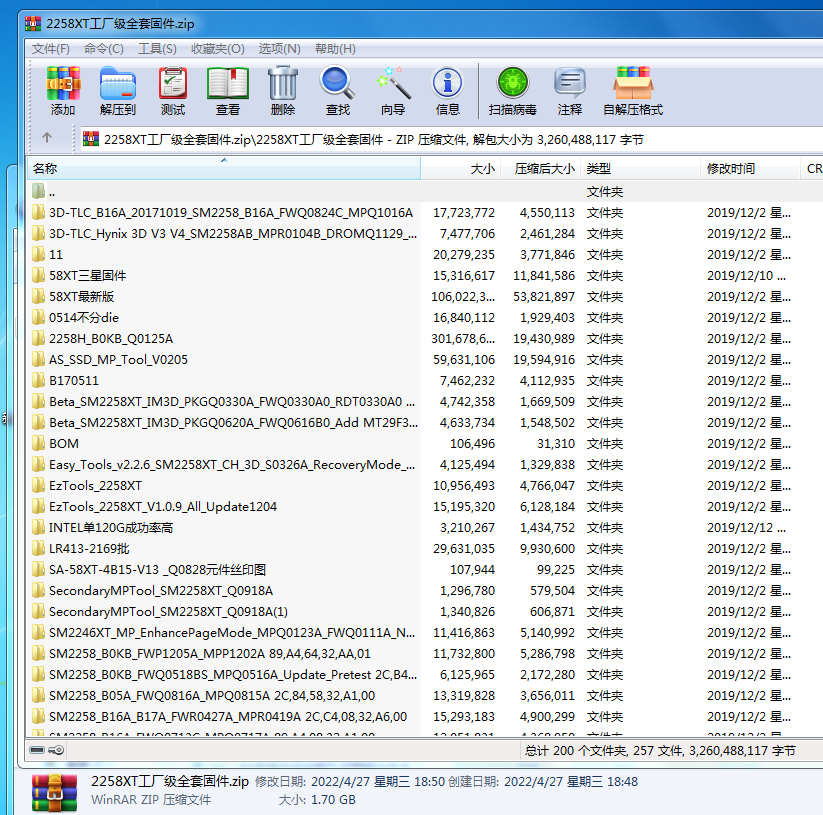The height and width of the screenshot is (815, 823).
Task: Click the Test (测试) archive icon
Action: click(x=173, y=90)
